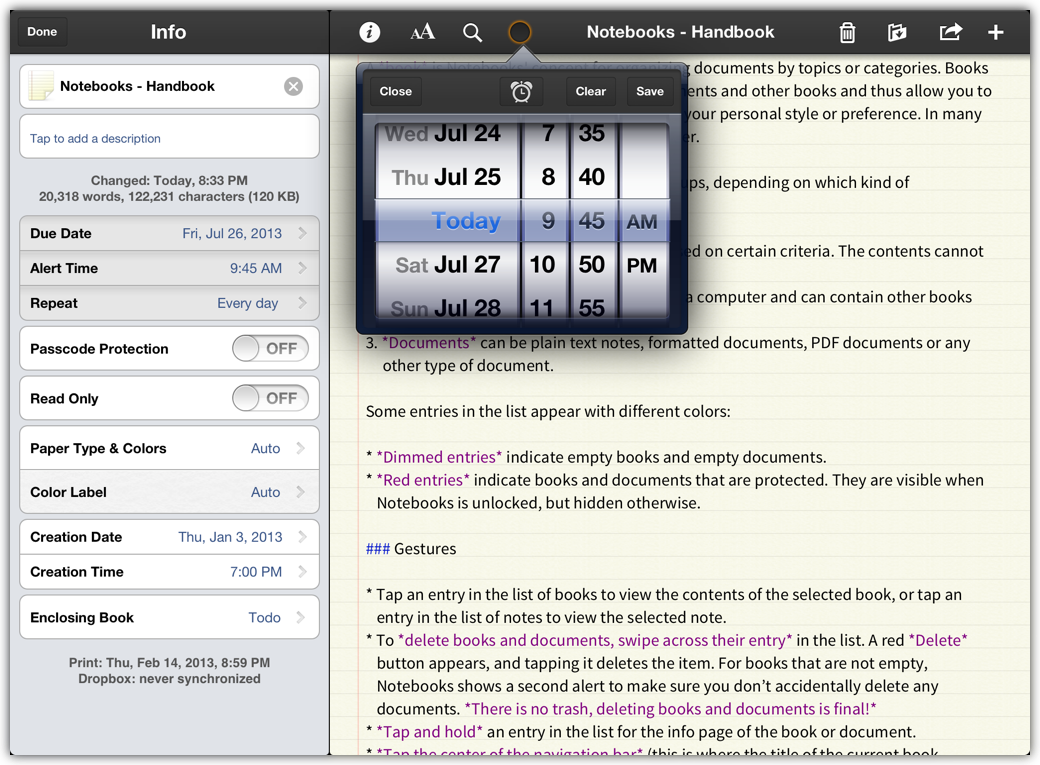Close the date picker popover
Image resolution: width=1040 pixels, height=765 pixels.
pos(395,92)
